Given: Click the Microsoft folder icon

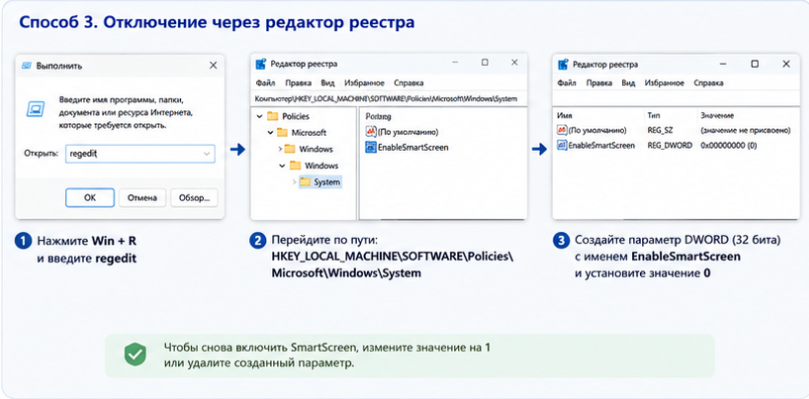Looking at the screenshot, I should click(282, 133).
